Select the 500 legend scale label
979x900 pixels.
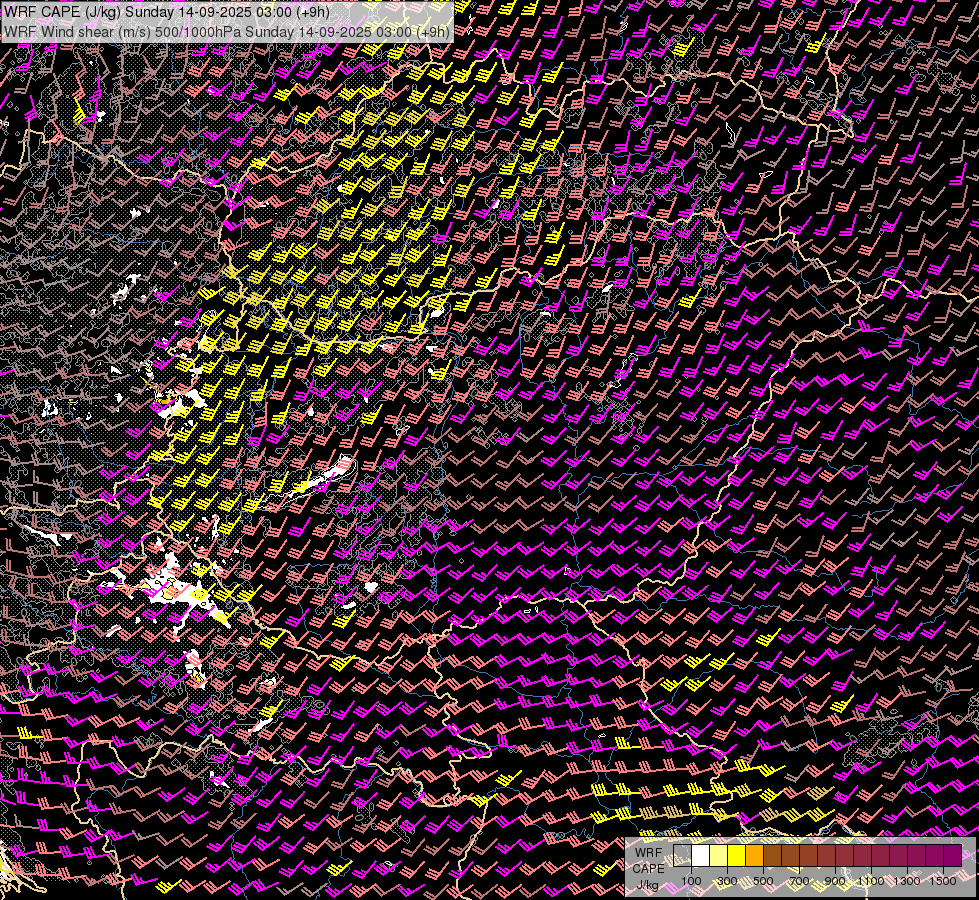763,881
